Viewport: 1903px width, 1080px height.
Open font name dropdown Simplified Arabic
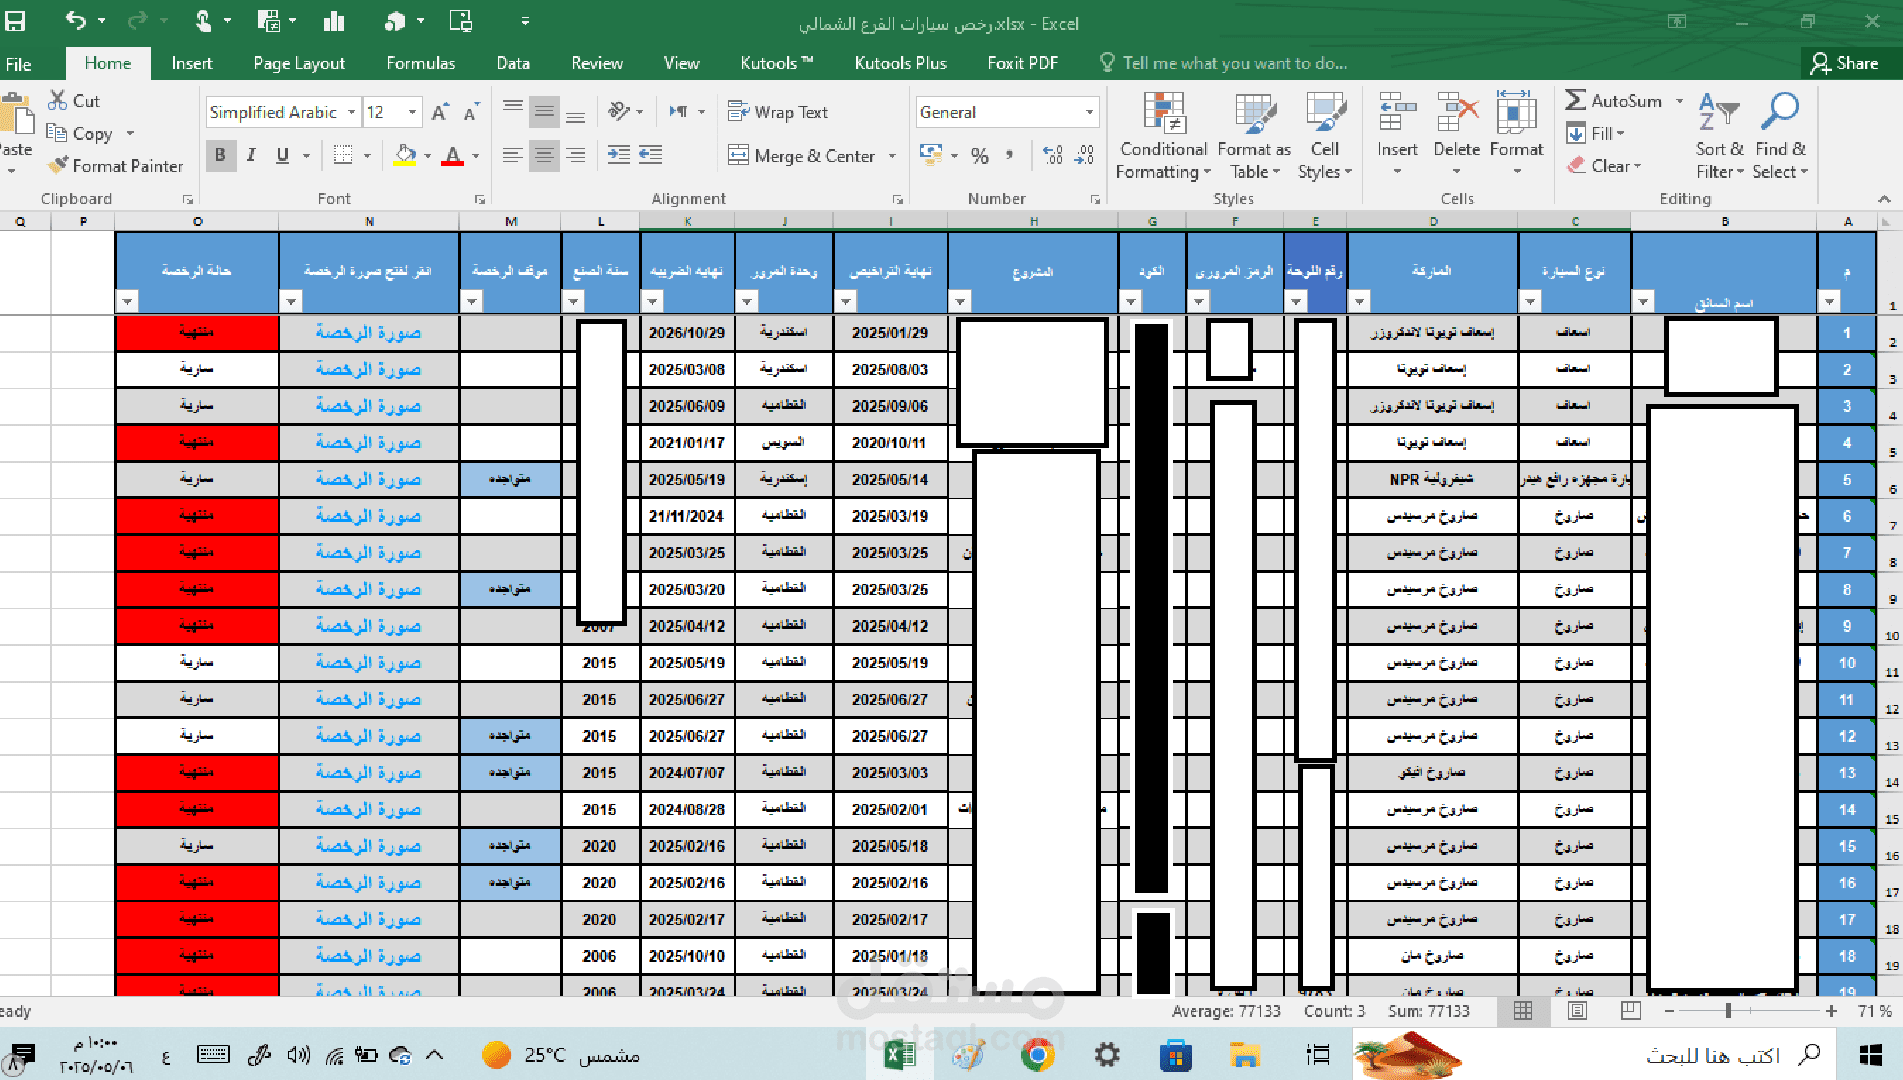[x=352, y=112]
